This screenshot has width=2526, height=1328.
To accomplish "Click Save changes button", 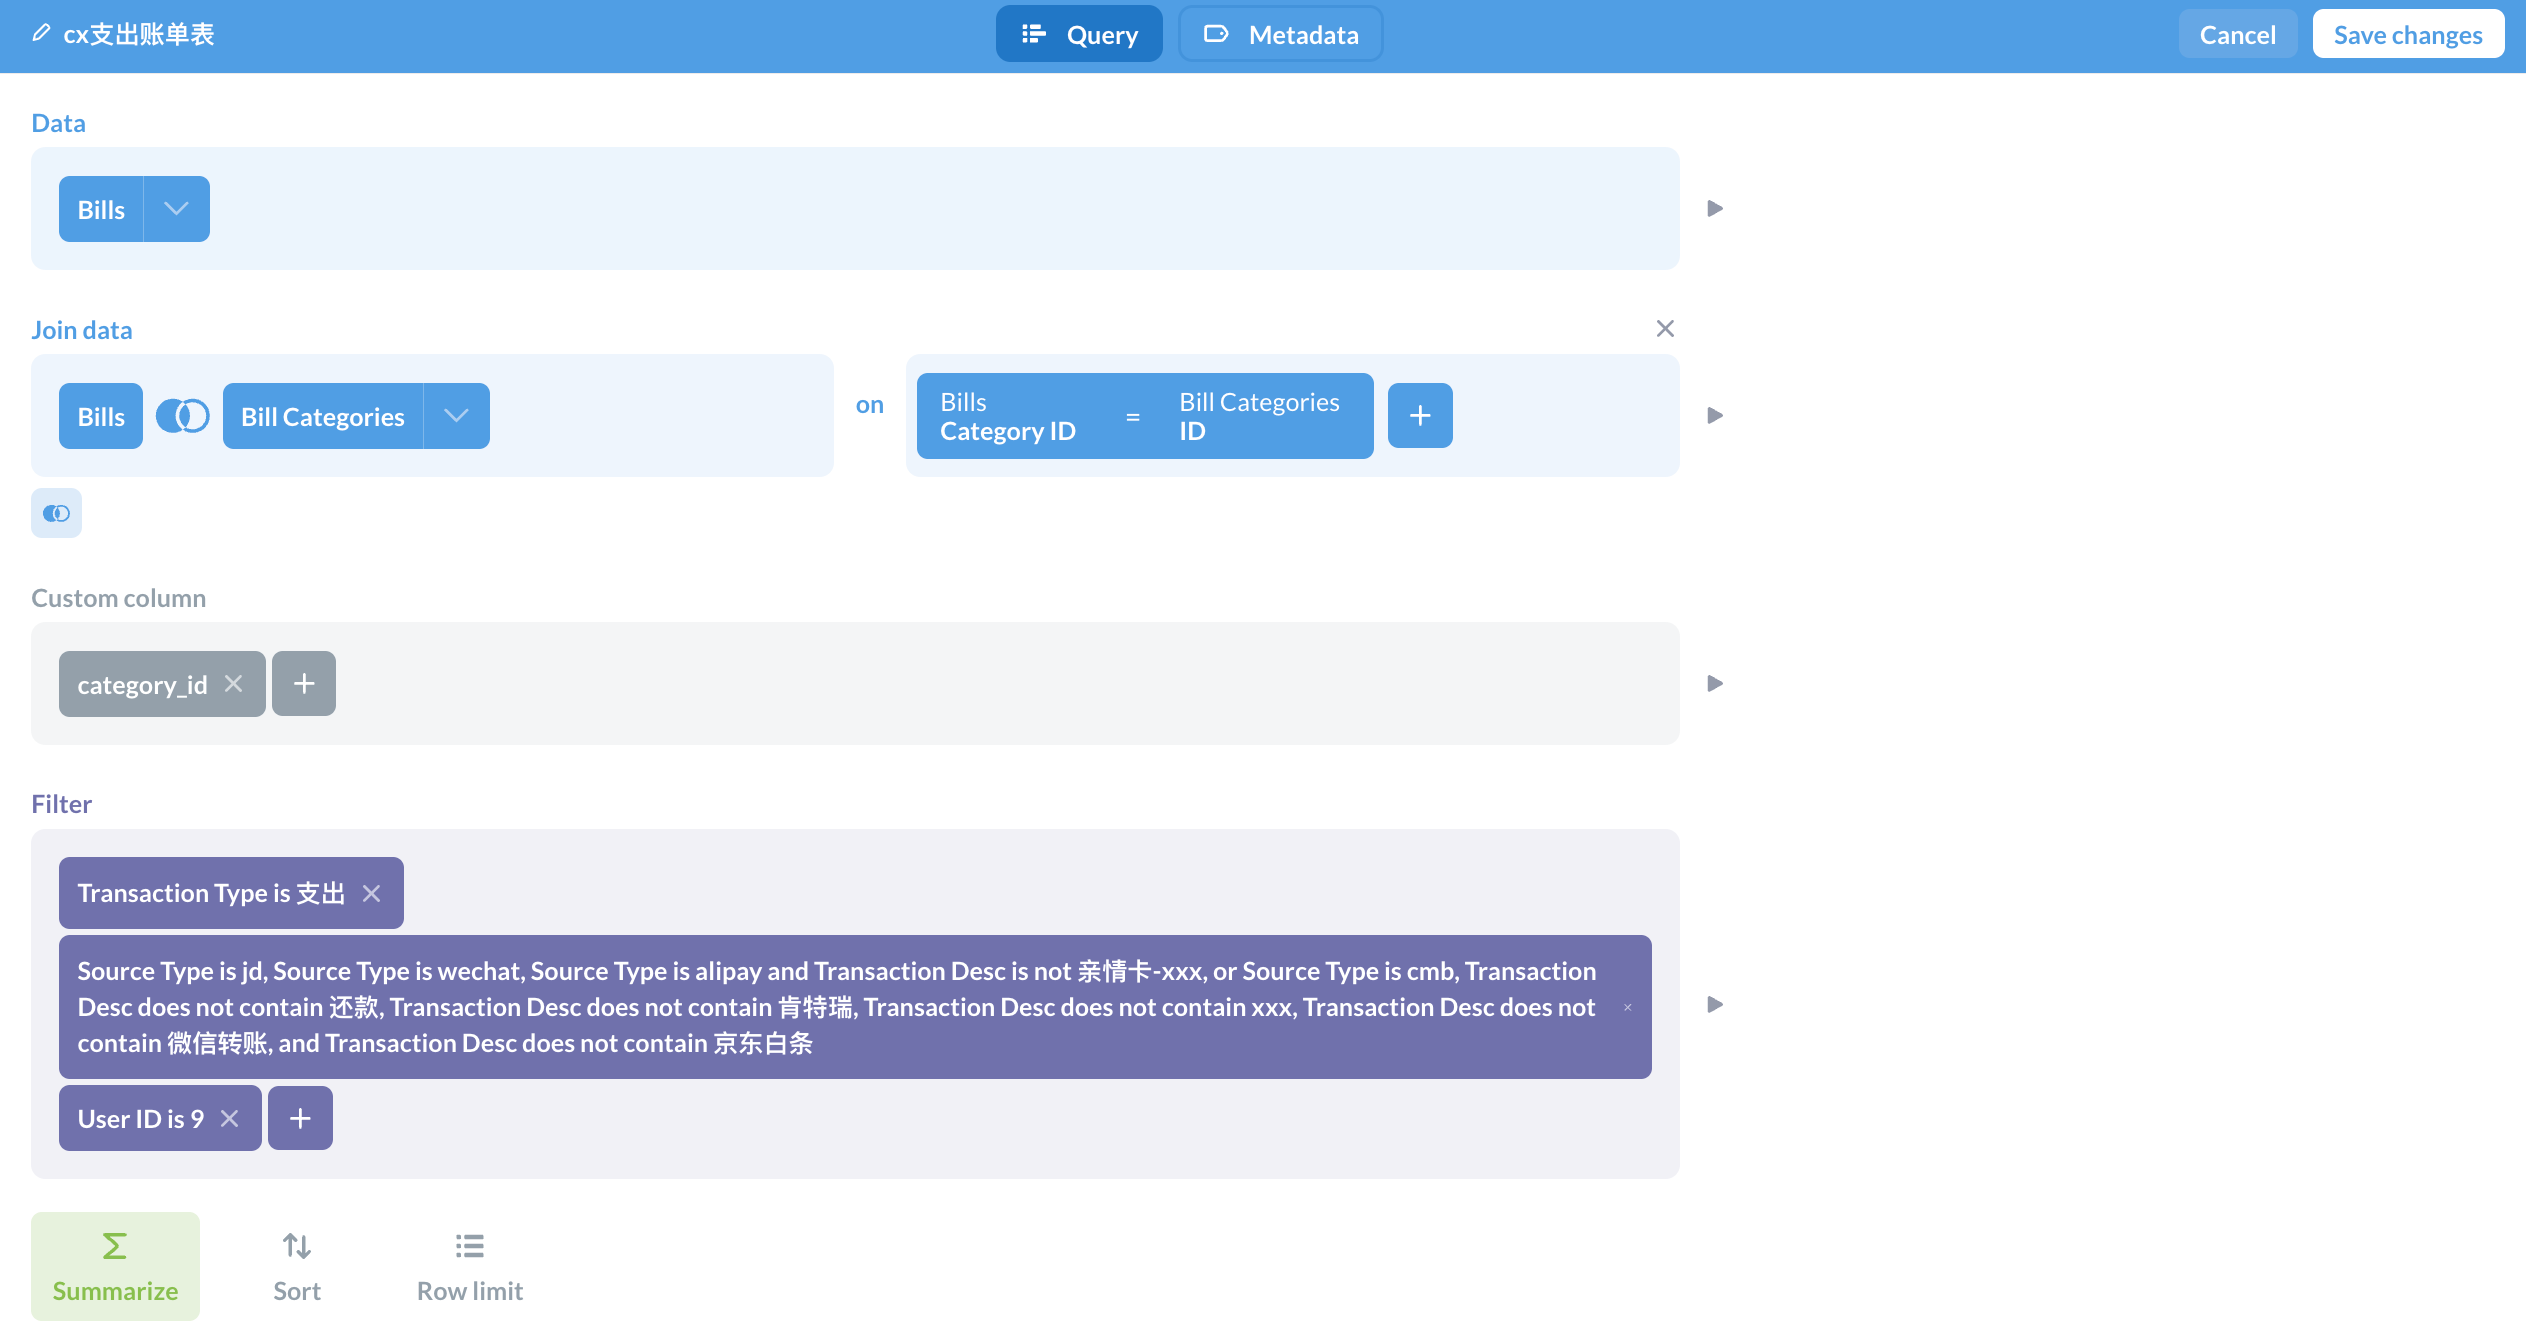I will [2407, 34].
